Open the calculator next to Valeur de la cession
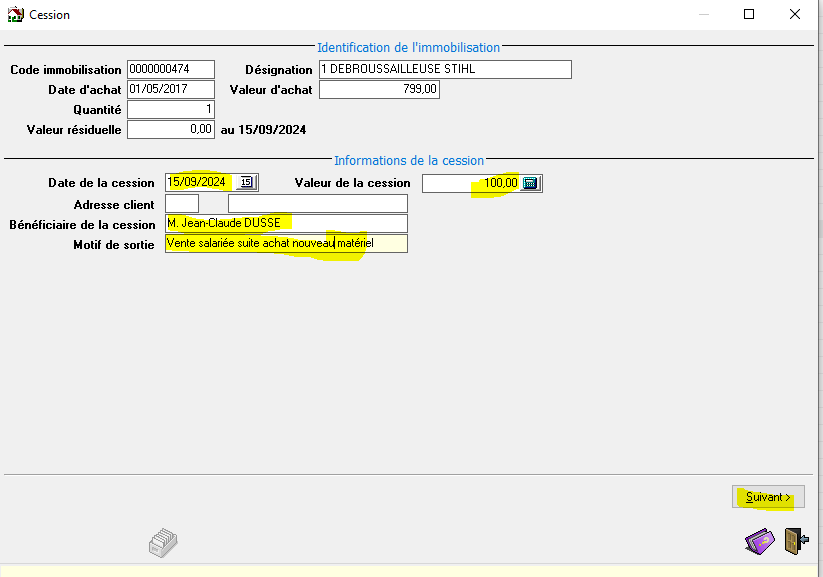 [531, 183]
